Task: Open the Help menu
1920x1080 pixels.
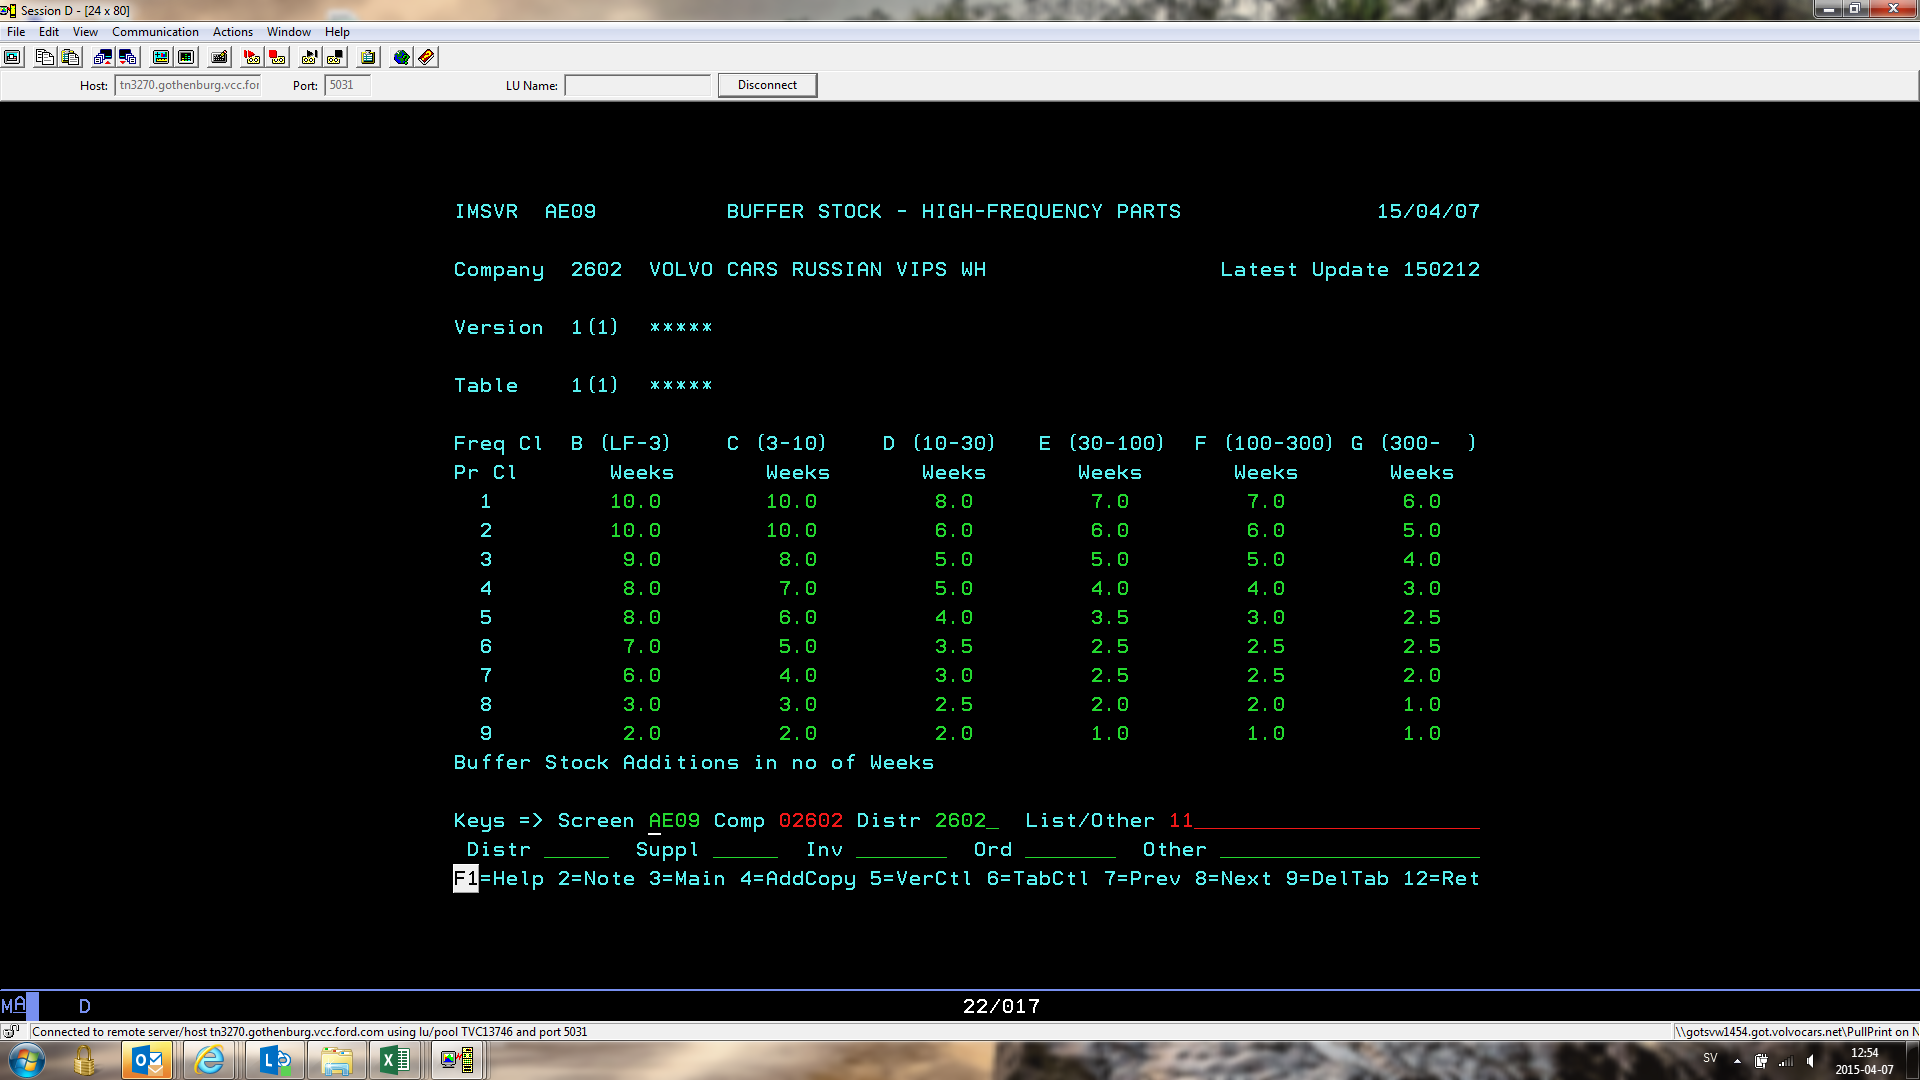Action: [337, 32]
